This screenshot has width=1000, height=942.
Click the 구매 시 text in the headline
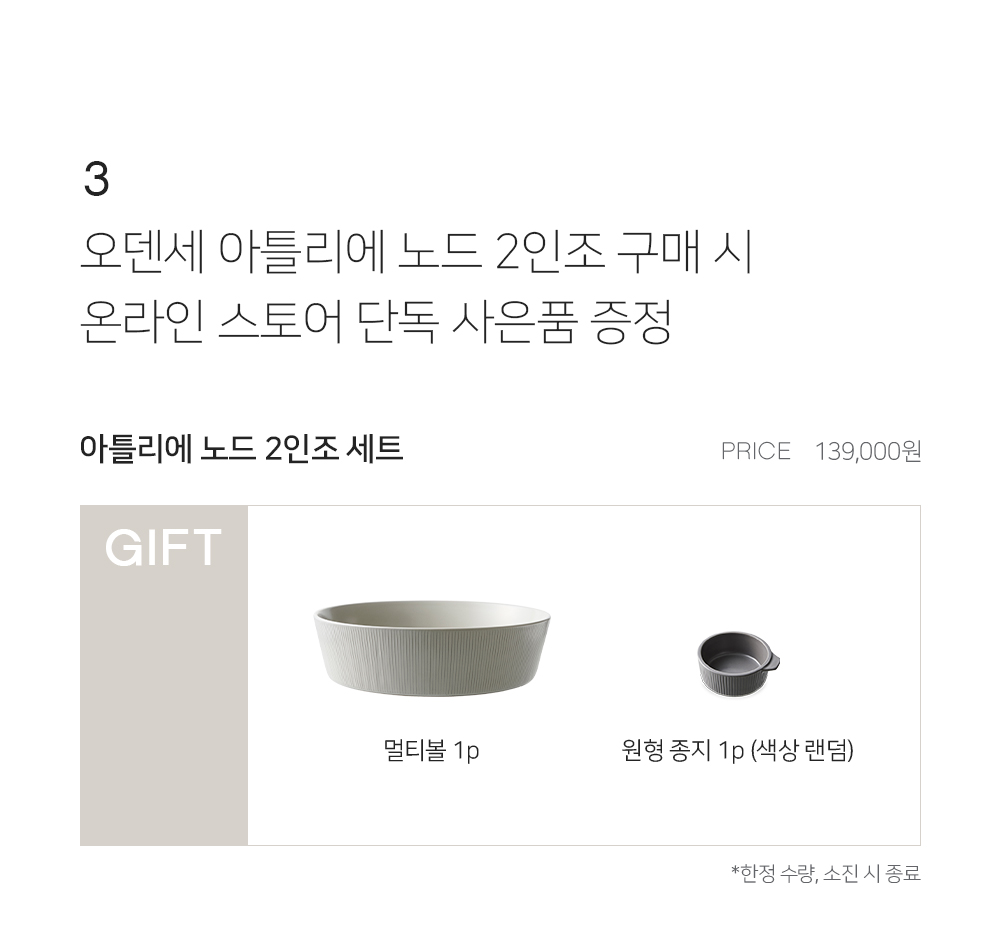pyautogui.click(x=684, y=251)
